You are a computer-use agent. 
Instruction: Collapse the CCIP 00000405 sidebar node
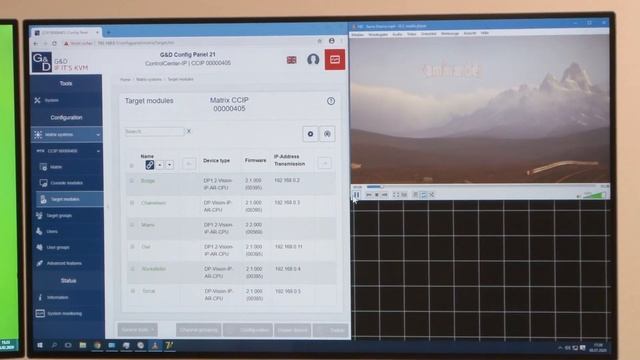(x=98, y=151)
